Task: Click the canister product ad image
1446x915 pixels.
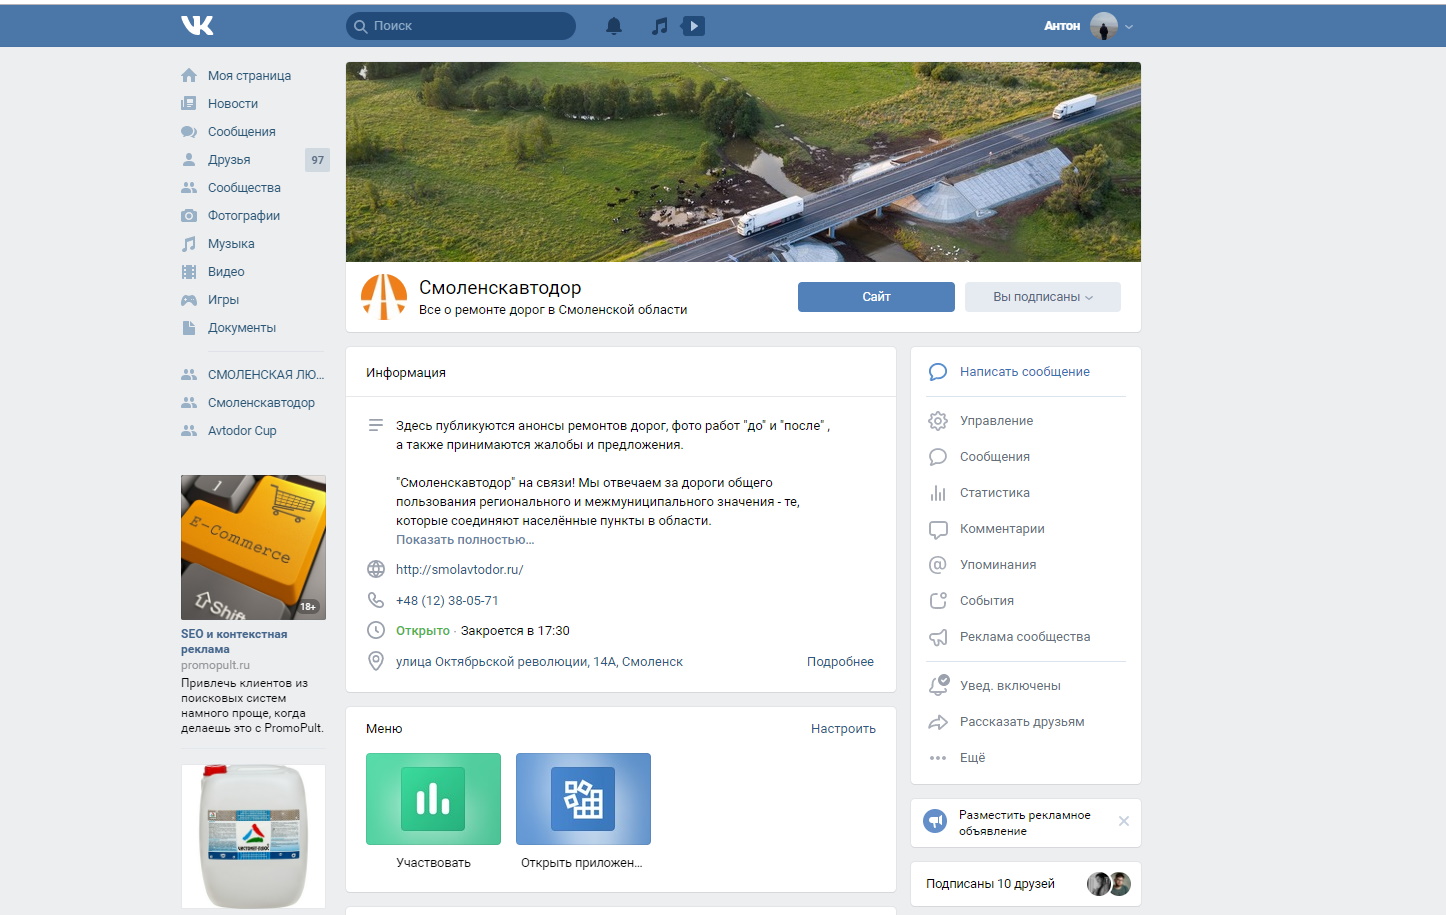Action: pyautogui.click(x=253, y=836)
